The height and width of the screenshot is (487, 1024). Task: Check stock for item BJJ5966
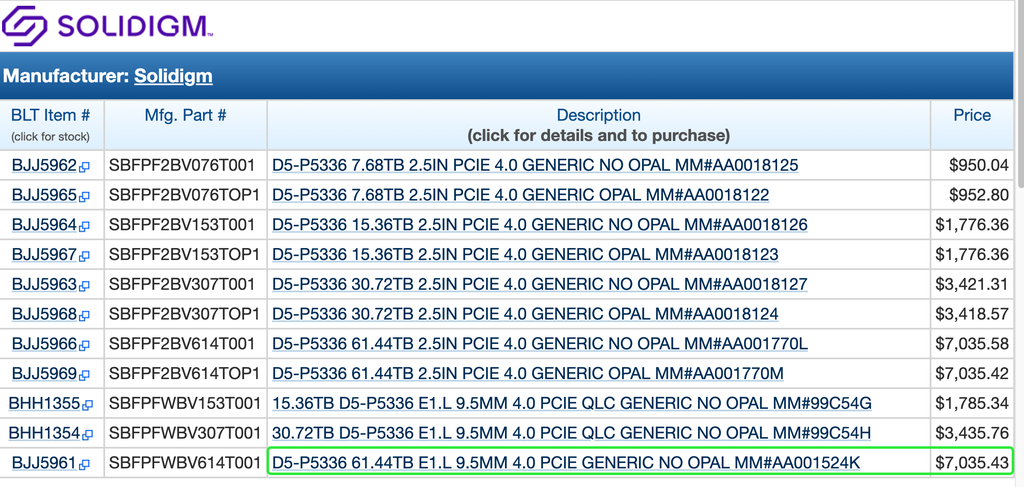pyautogui.click(x=44, y=345)
